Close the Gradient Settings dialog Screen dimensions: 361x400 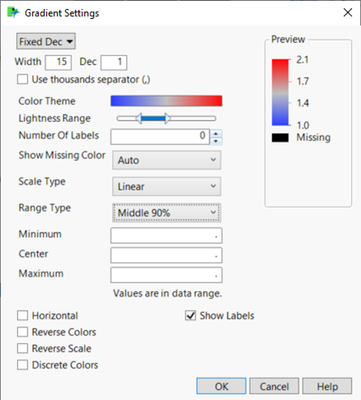[348, 13]
